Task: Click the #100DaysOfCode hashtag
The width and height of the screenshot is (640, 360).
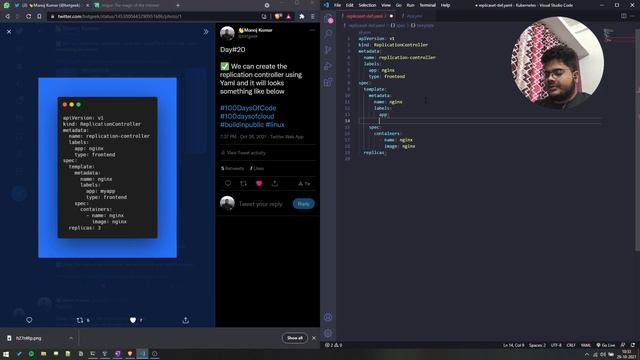Action: tap(248, 108)
